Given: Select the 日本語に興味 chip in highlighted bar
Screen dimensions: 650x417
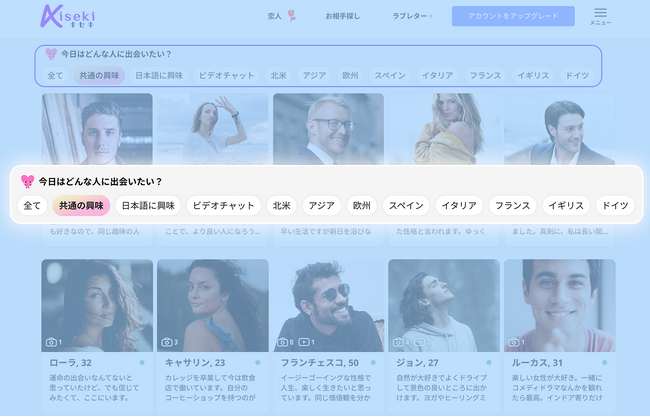Looking at the screenshot, I should [x=148, y=205].
